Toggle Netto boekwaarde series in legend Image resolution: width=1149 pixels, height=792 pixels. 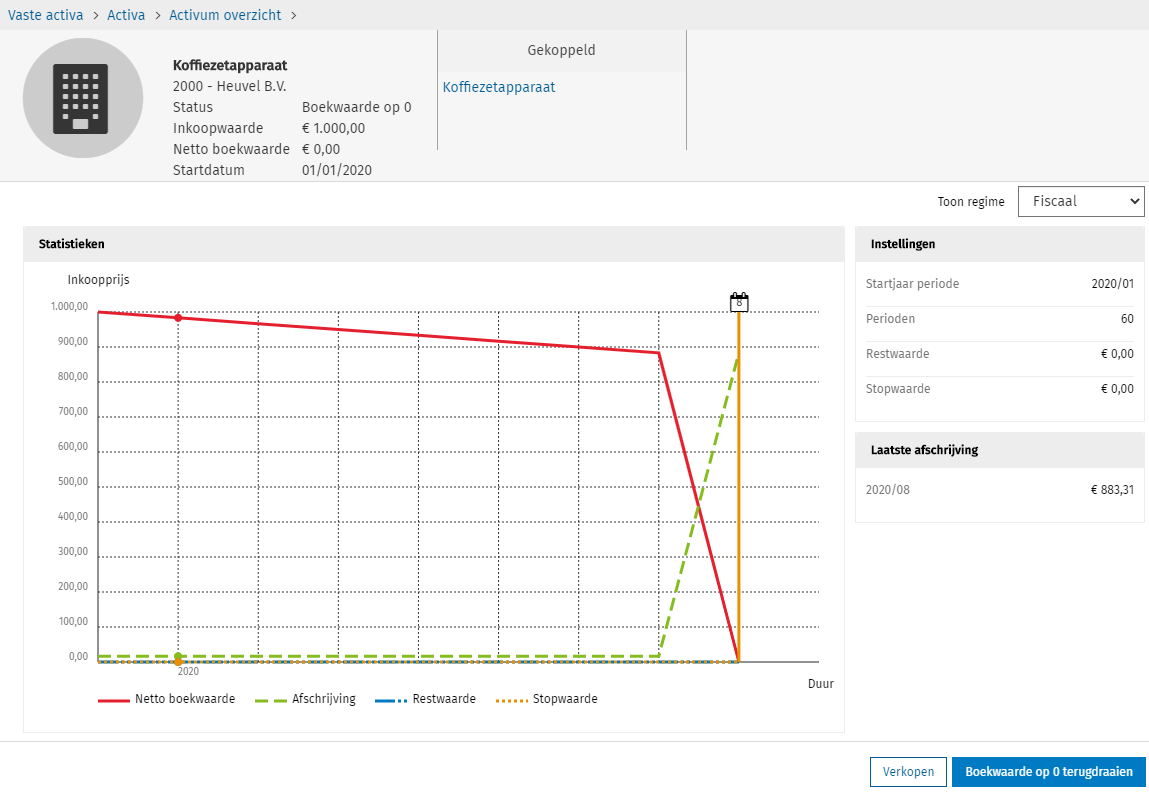167,699
